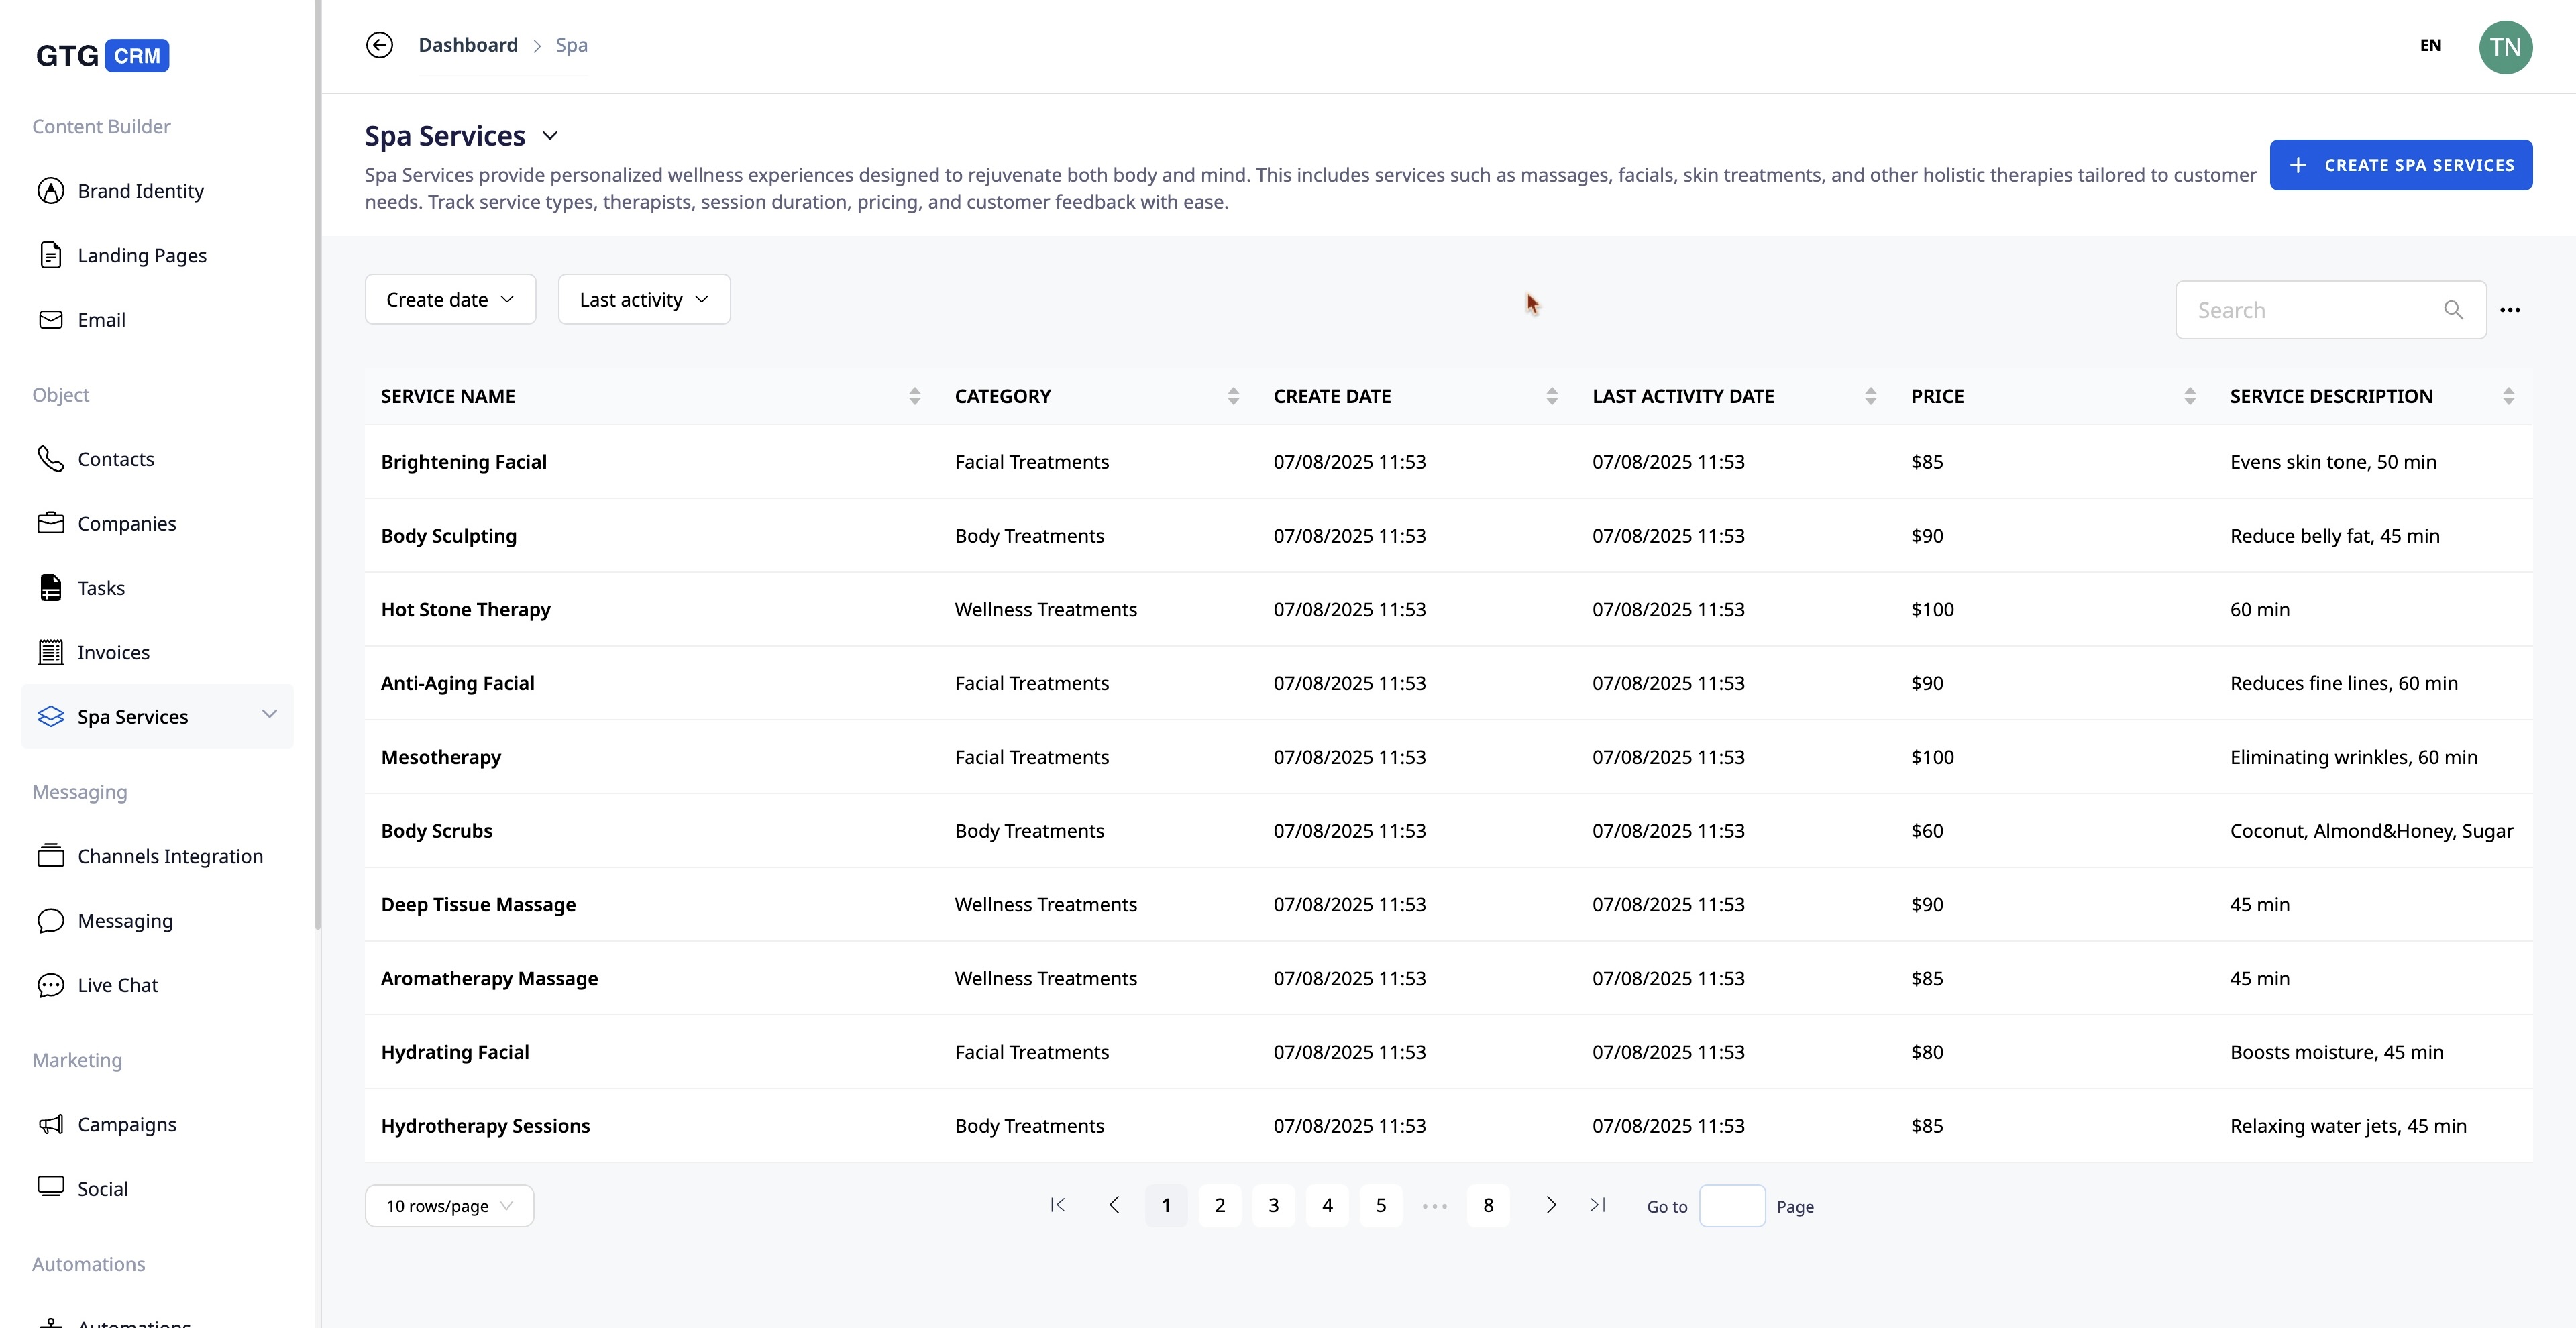Click the back arrow circle icon

379,45
